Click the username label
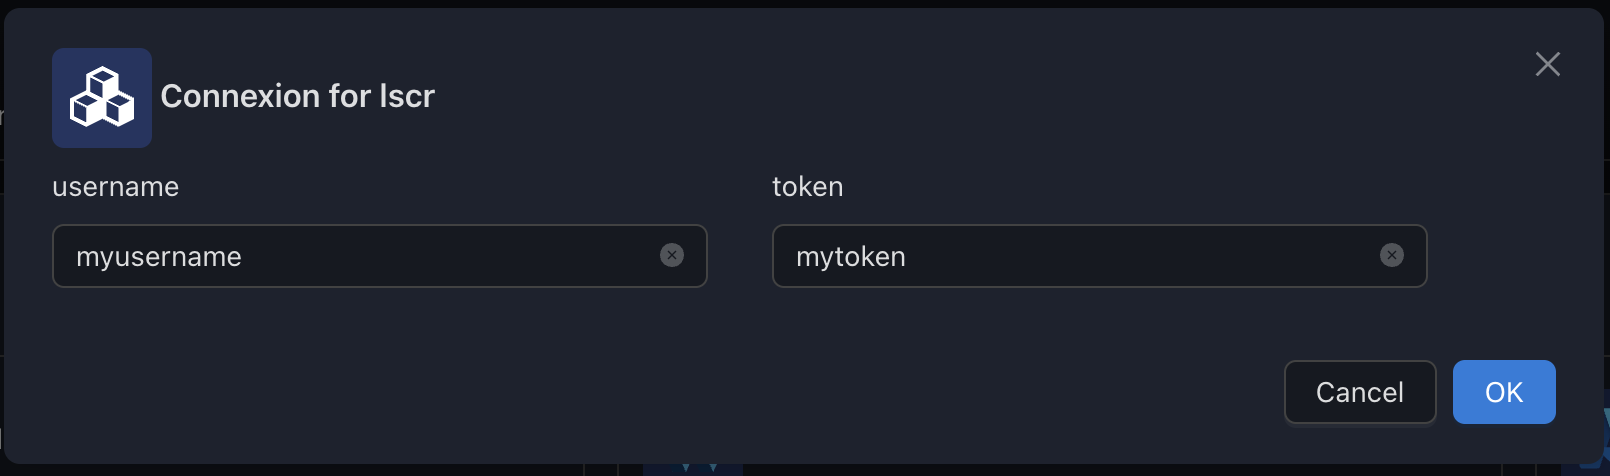 pos(116,187)
